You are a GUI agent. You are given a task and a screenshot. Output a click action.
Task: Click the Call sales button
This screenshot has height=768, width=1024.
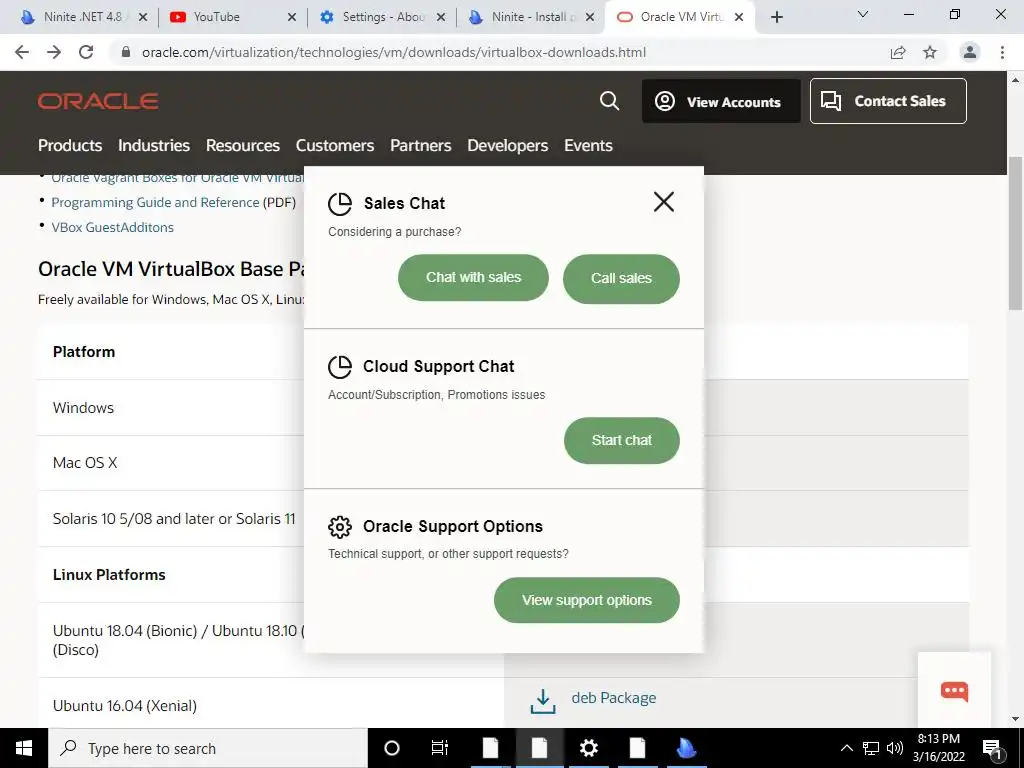[x=621, y=279]
